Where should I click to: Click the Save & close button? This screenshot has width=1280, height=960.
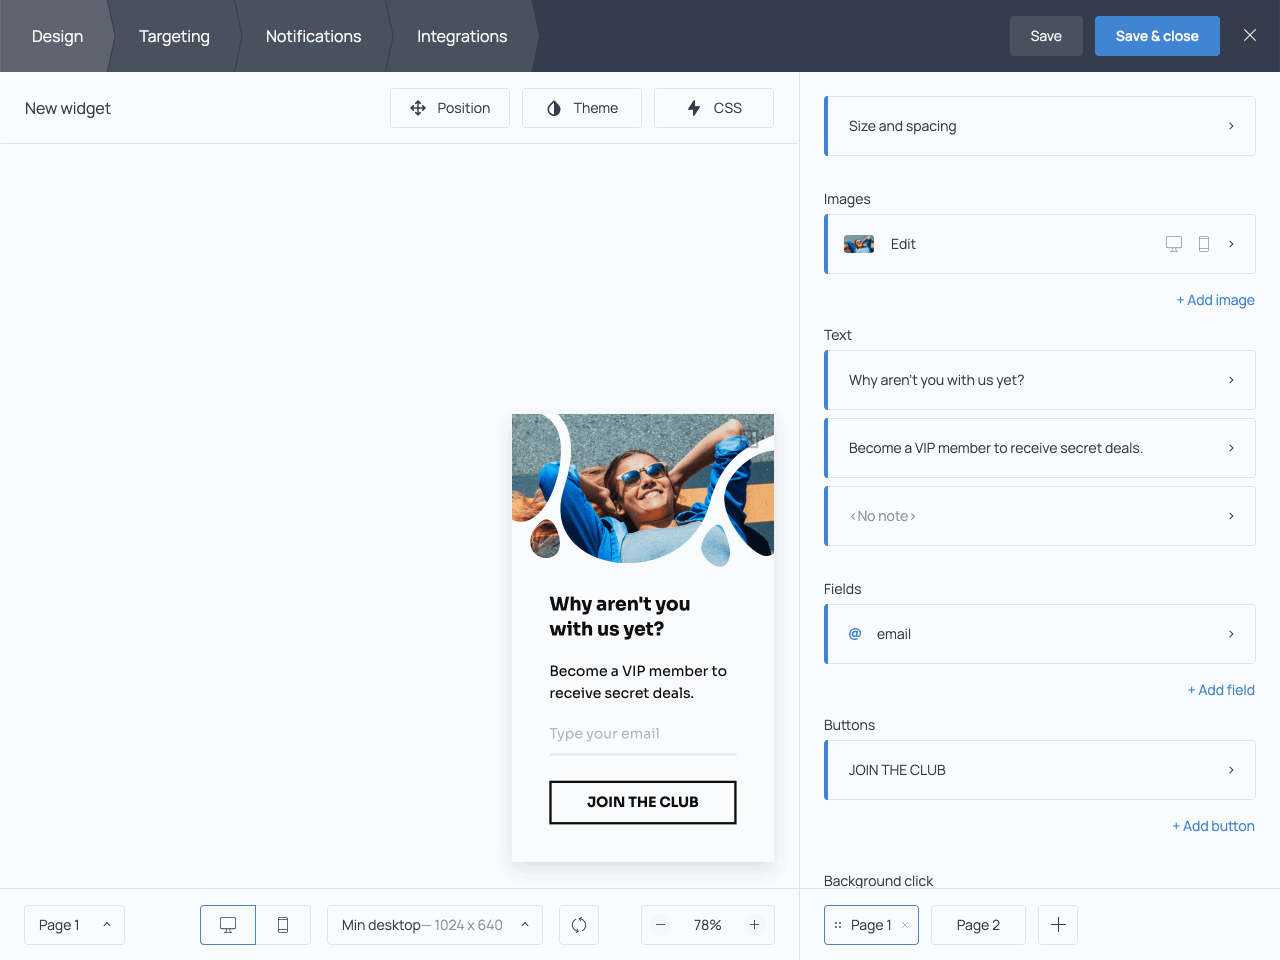pos(1157,35)
